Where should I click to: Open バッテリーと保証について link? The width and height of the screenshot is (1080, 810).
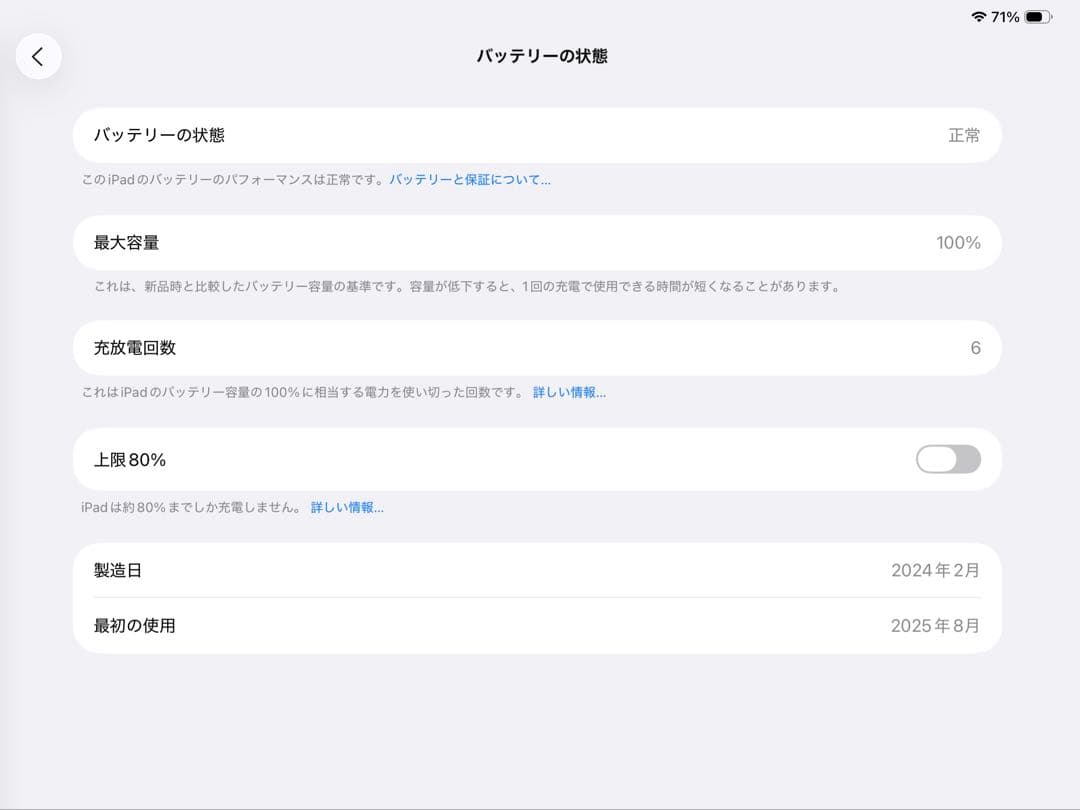[470, 179]
